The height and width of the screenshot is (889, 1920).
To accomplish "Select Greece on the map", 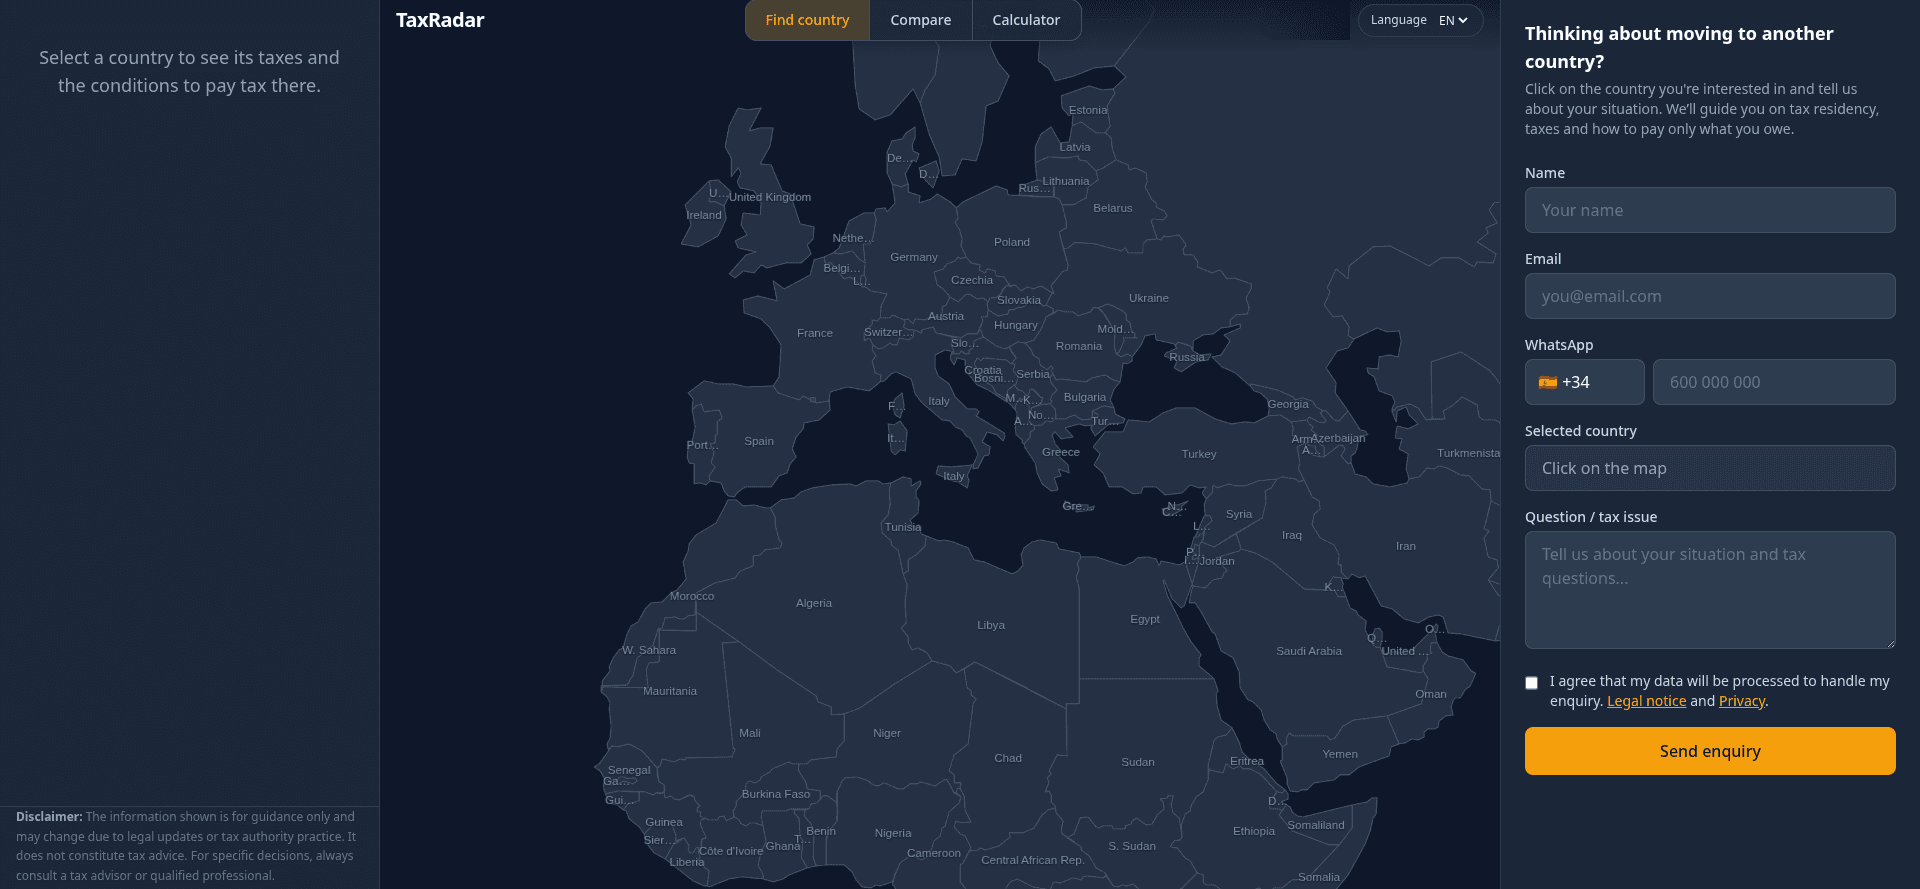I will [1061, 452].
